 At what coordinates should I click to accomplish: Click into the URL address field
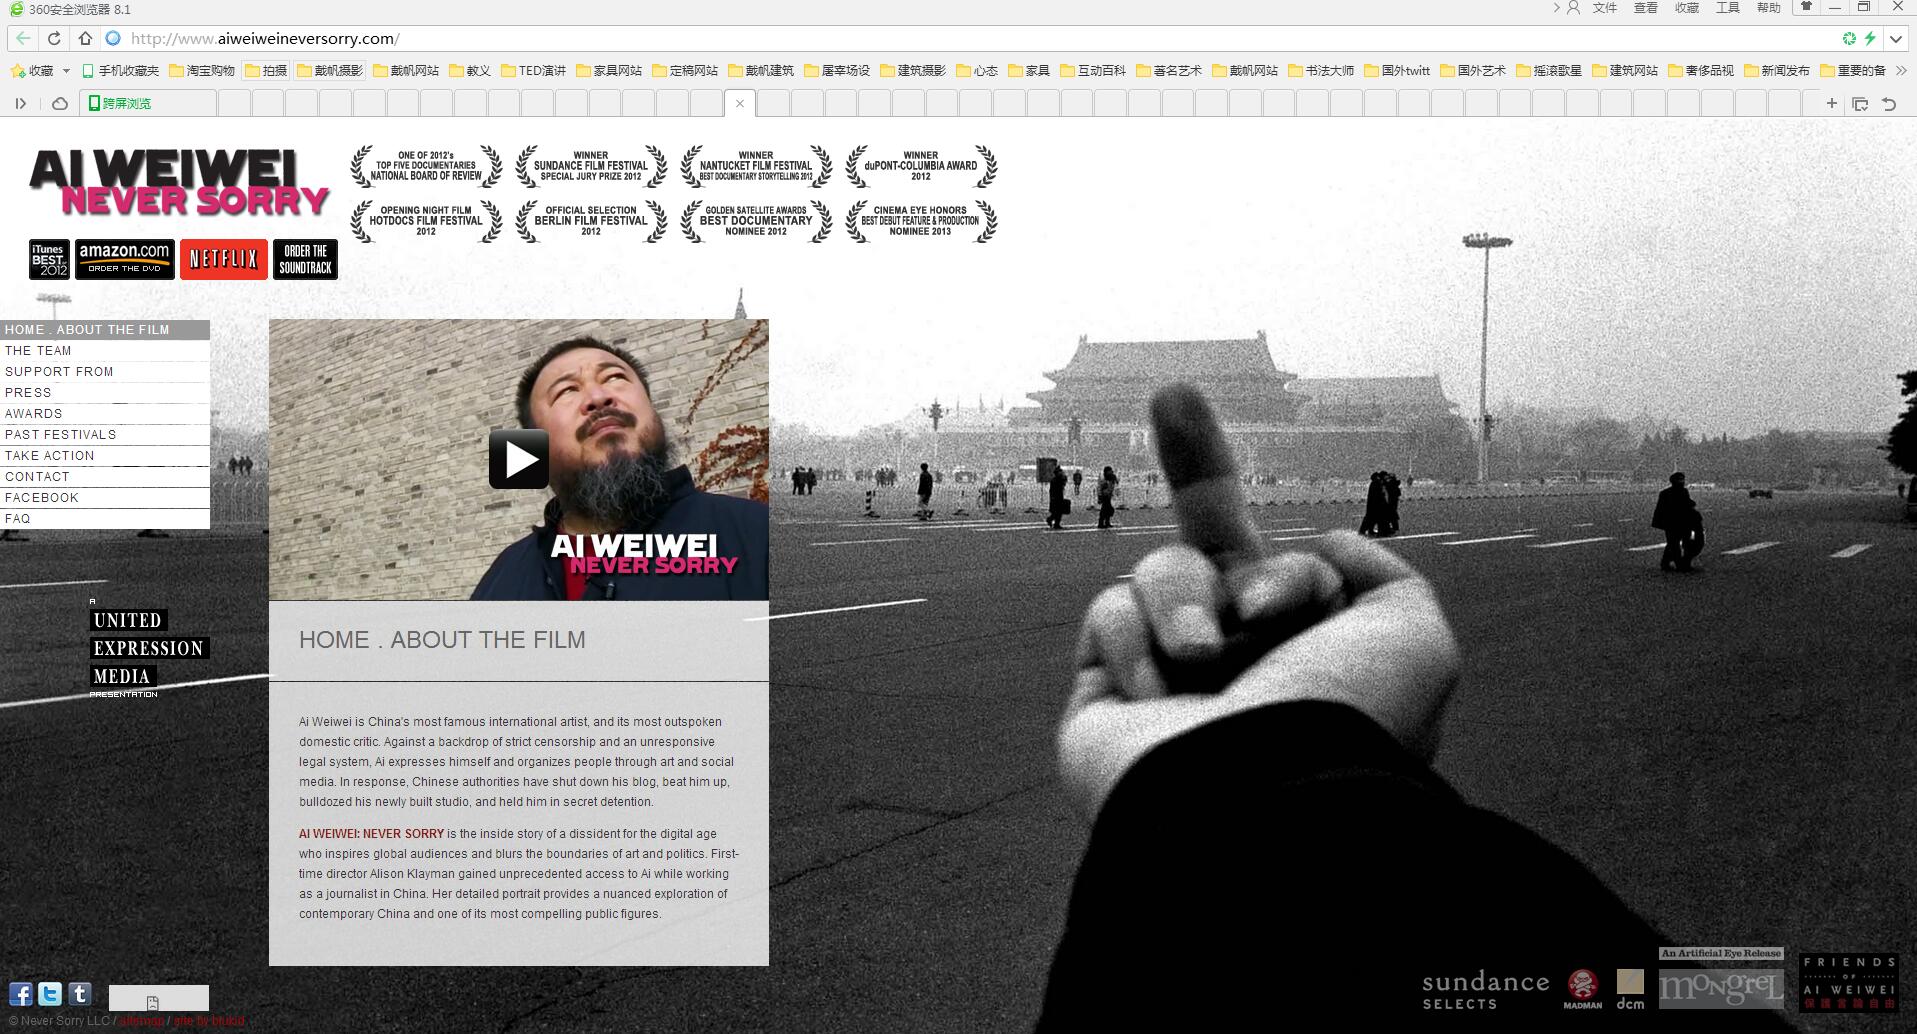point(700,39)
